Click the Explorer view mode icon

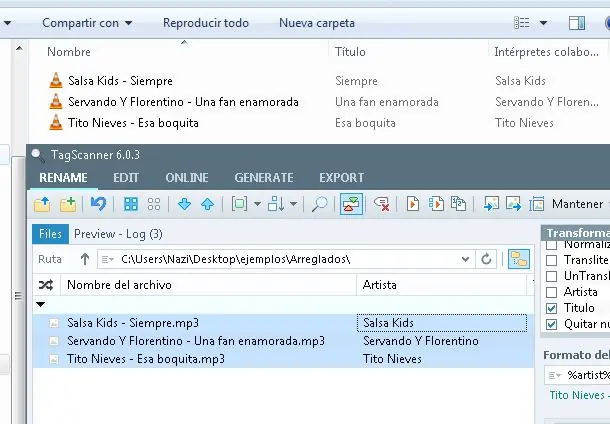point(522,23)
